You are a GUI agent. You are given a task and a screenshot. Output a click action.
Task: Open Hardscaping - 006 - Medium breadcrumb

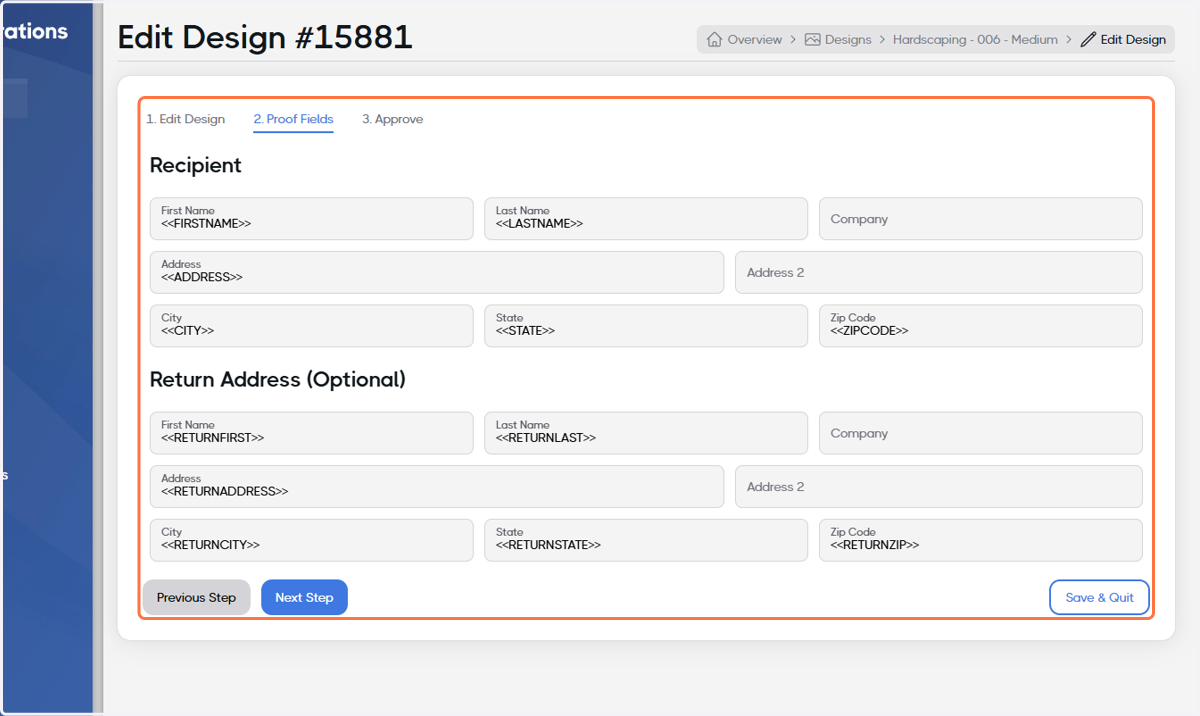975,40
